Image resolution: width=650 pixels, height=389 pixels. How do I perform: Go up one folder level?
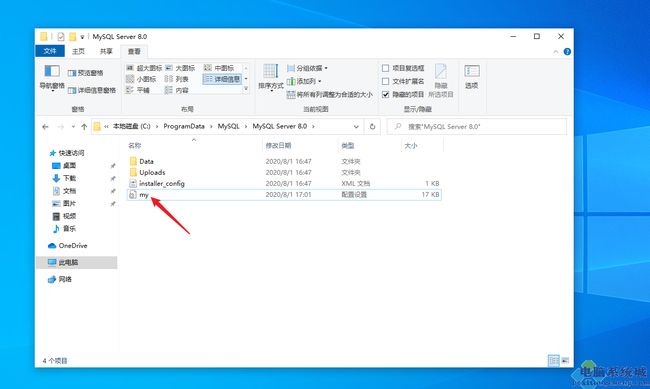point(84,127)
